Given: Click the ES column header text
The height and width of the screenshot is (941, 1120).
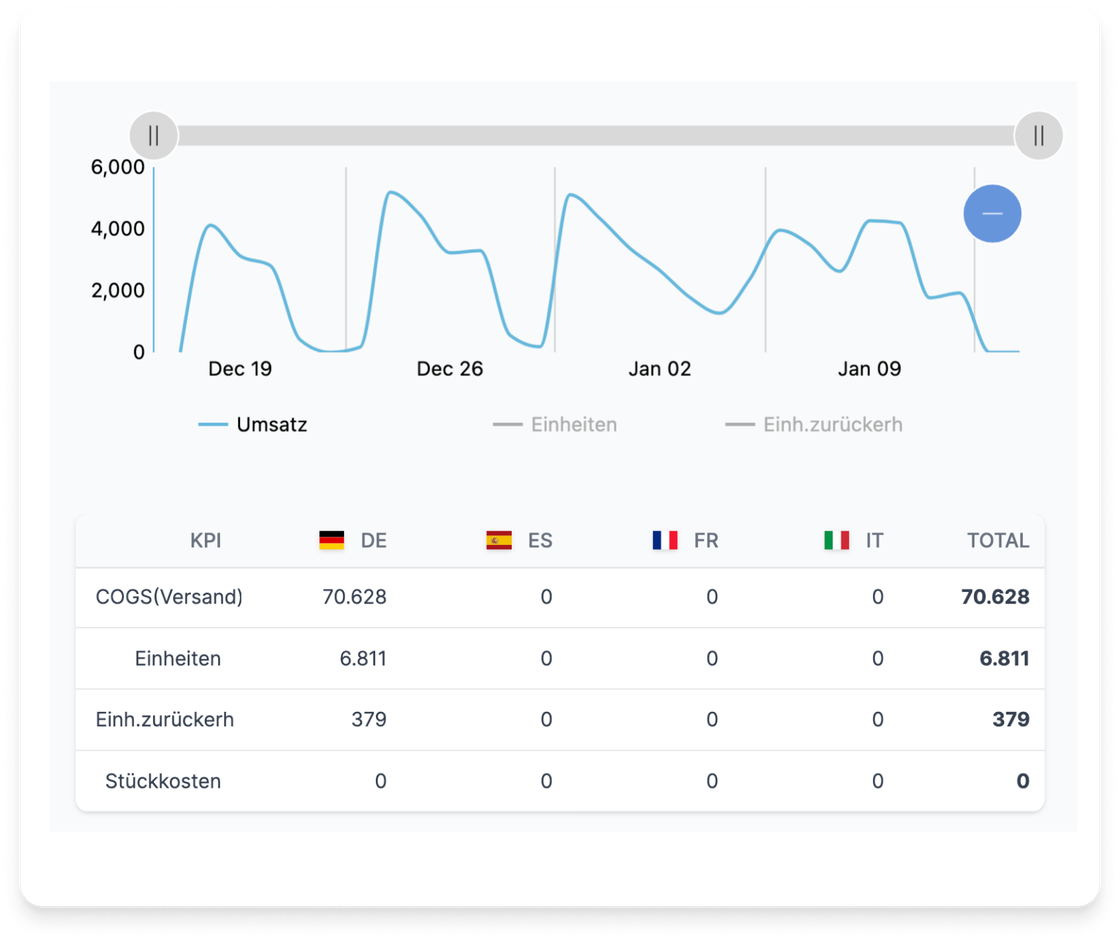Looking at the screenshot, I should point(540,540).
